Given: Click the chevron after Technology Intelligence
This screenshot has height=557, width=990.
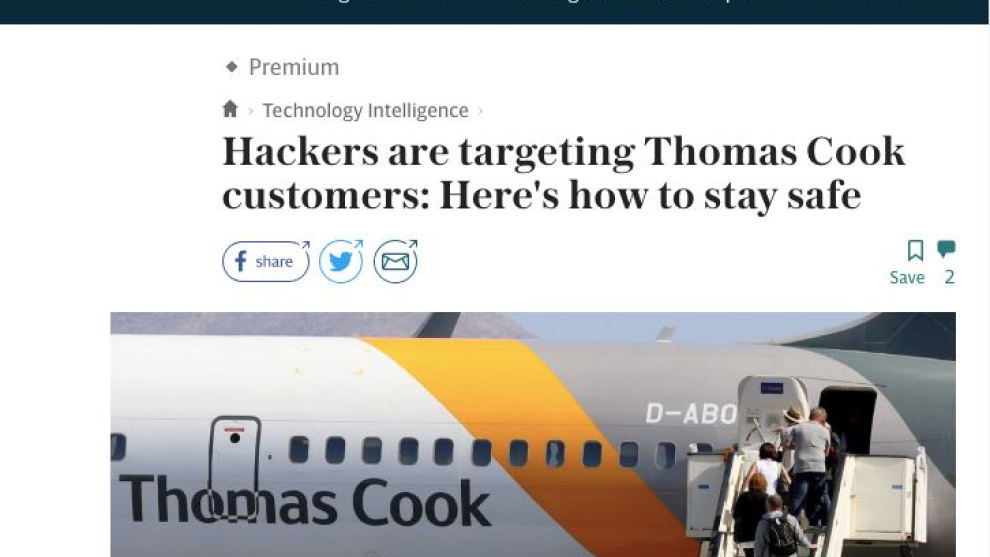Looking at the screenshot, I should tap(480, 111).
